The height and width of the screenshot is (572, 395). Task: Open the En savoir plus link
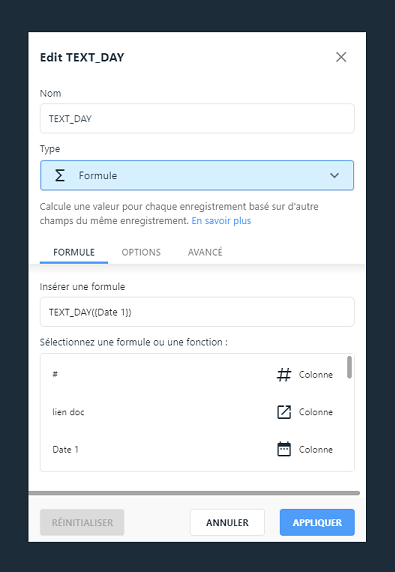[x=221, y=221]
